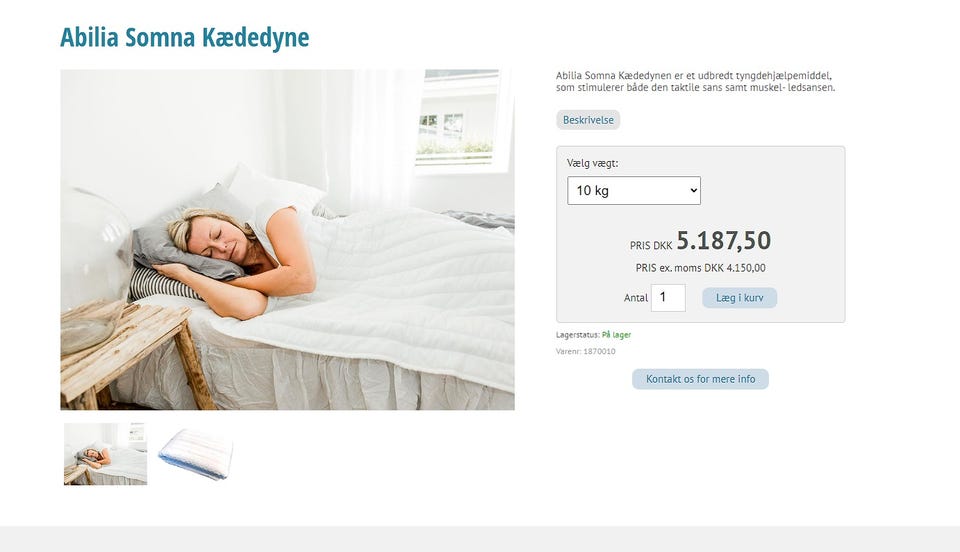Focus the Antal quantity input field
960x552 pixels.
[x=667, y=297]
